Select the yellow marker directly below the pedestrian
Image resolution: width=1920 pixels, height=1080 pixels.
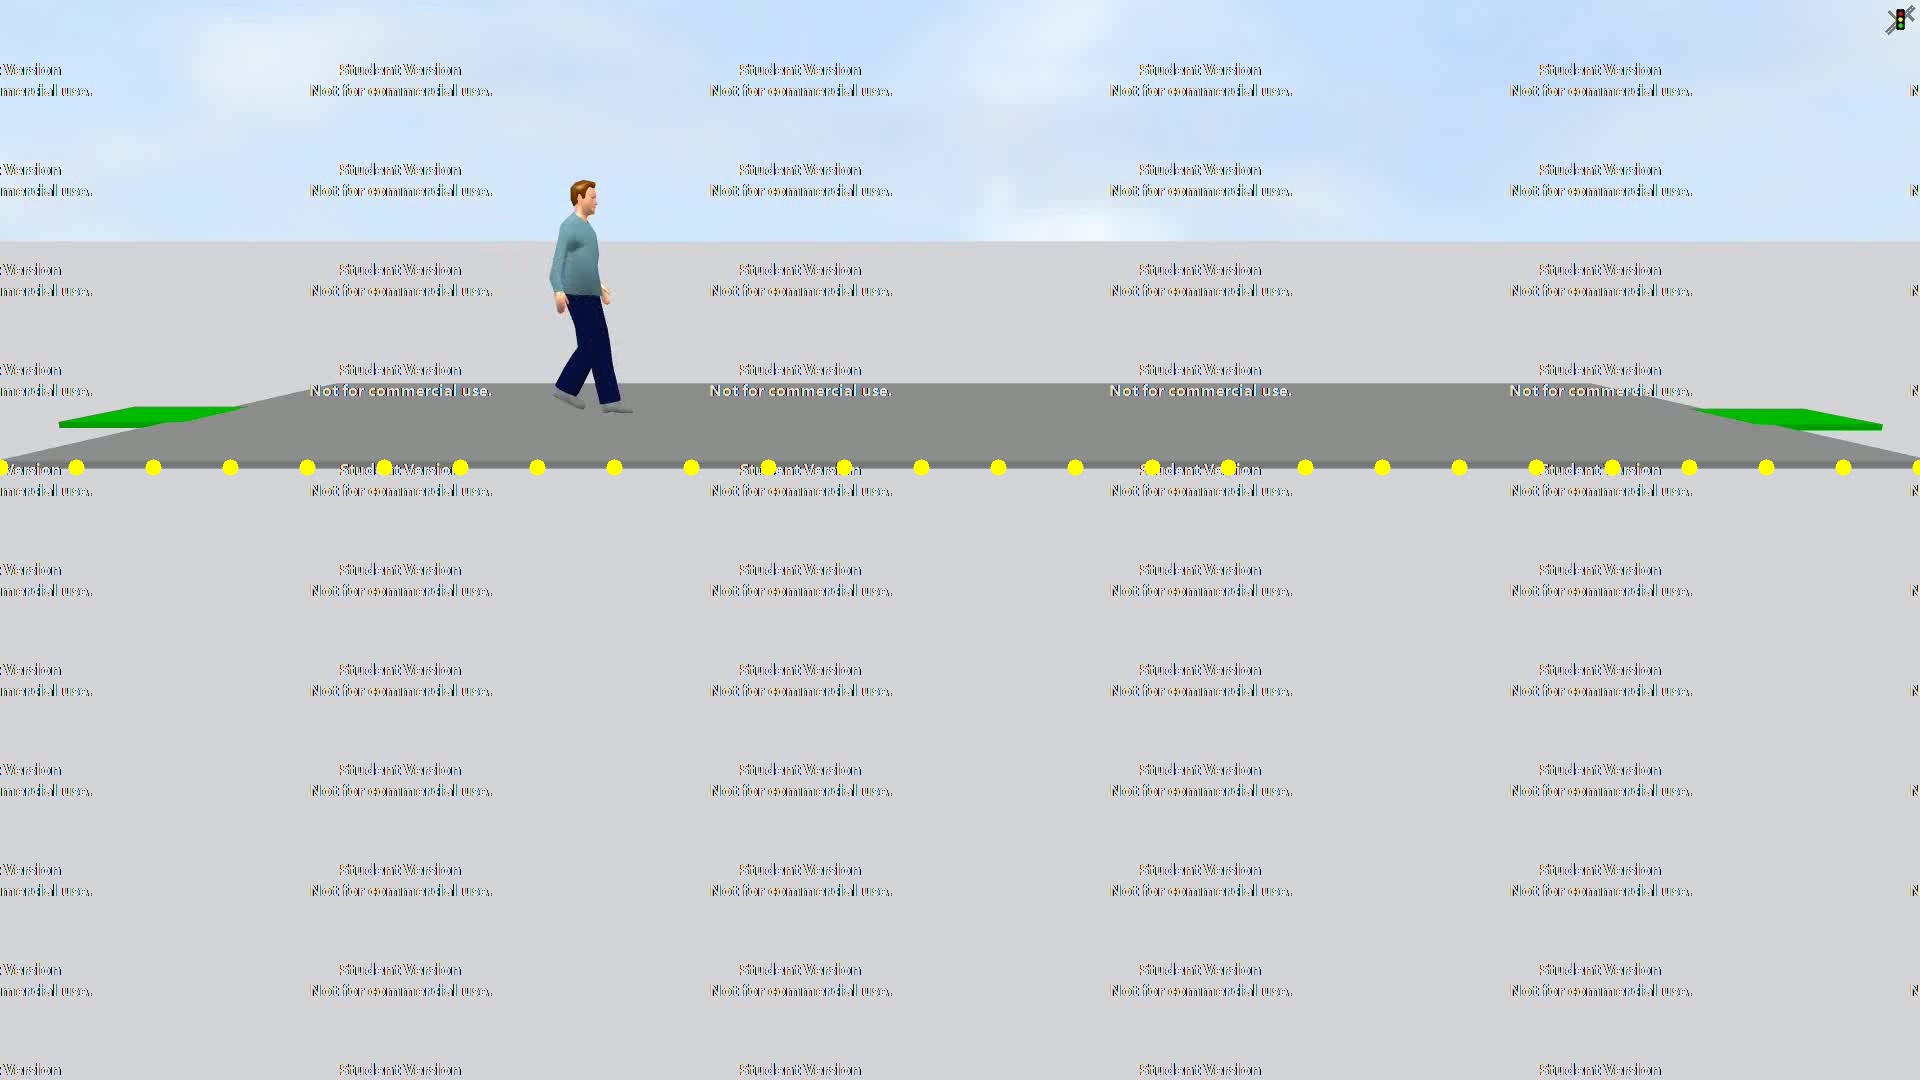(614, 466)
